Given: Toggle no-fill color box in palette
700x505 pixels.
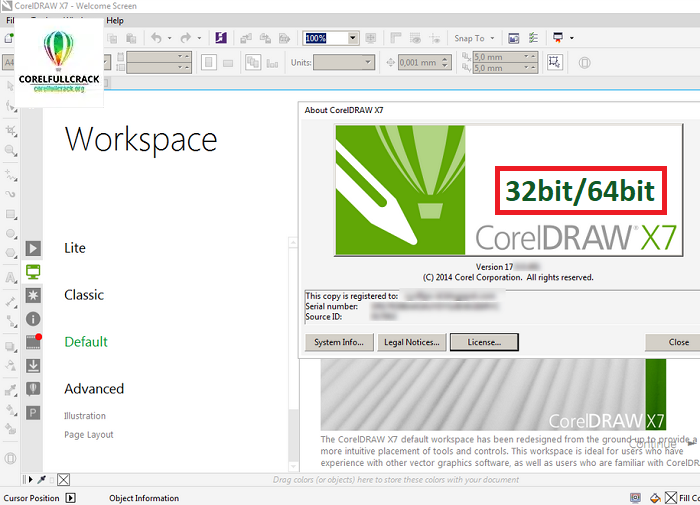Looking at the screenshot, I should tap(63, 480).
